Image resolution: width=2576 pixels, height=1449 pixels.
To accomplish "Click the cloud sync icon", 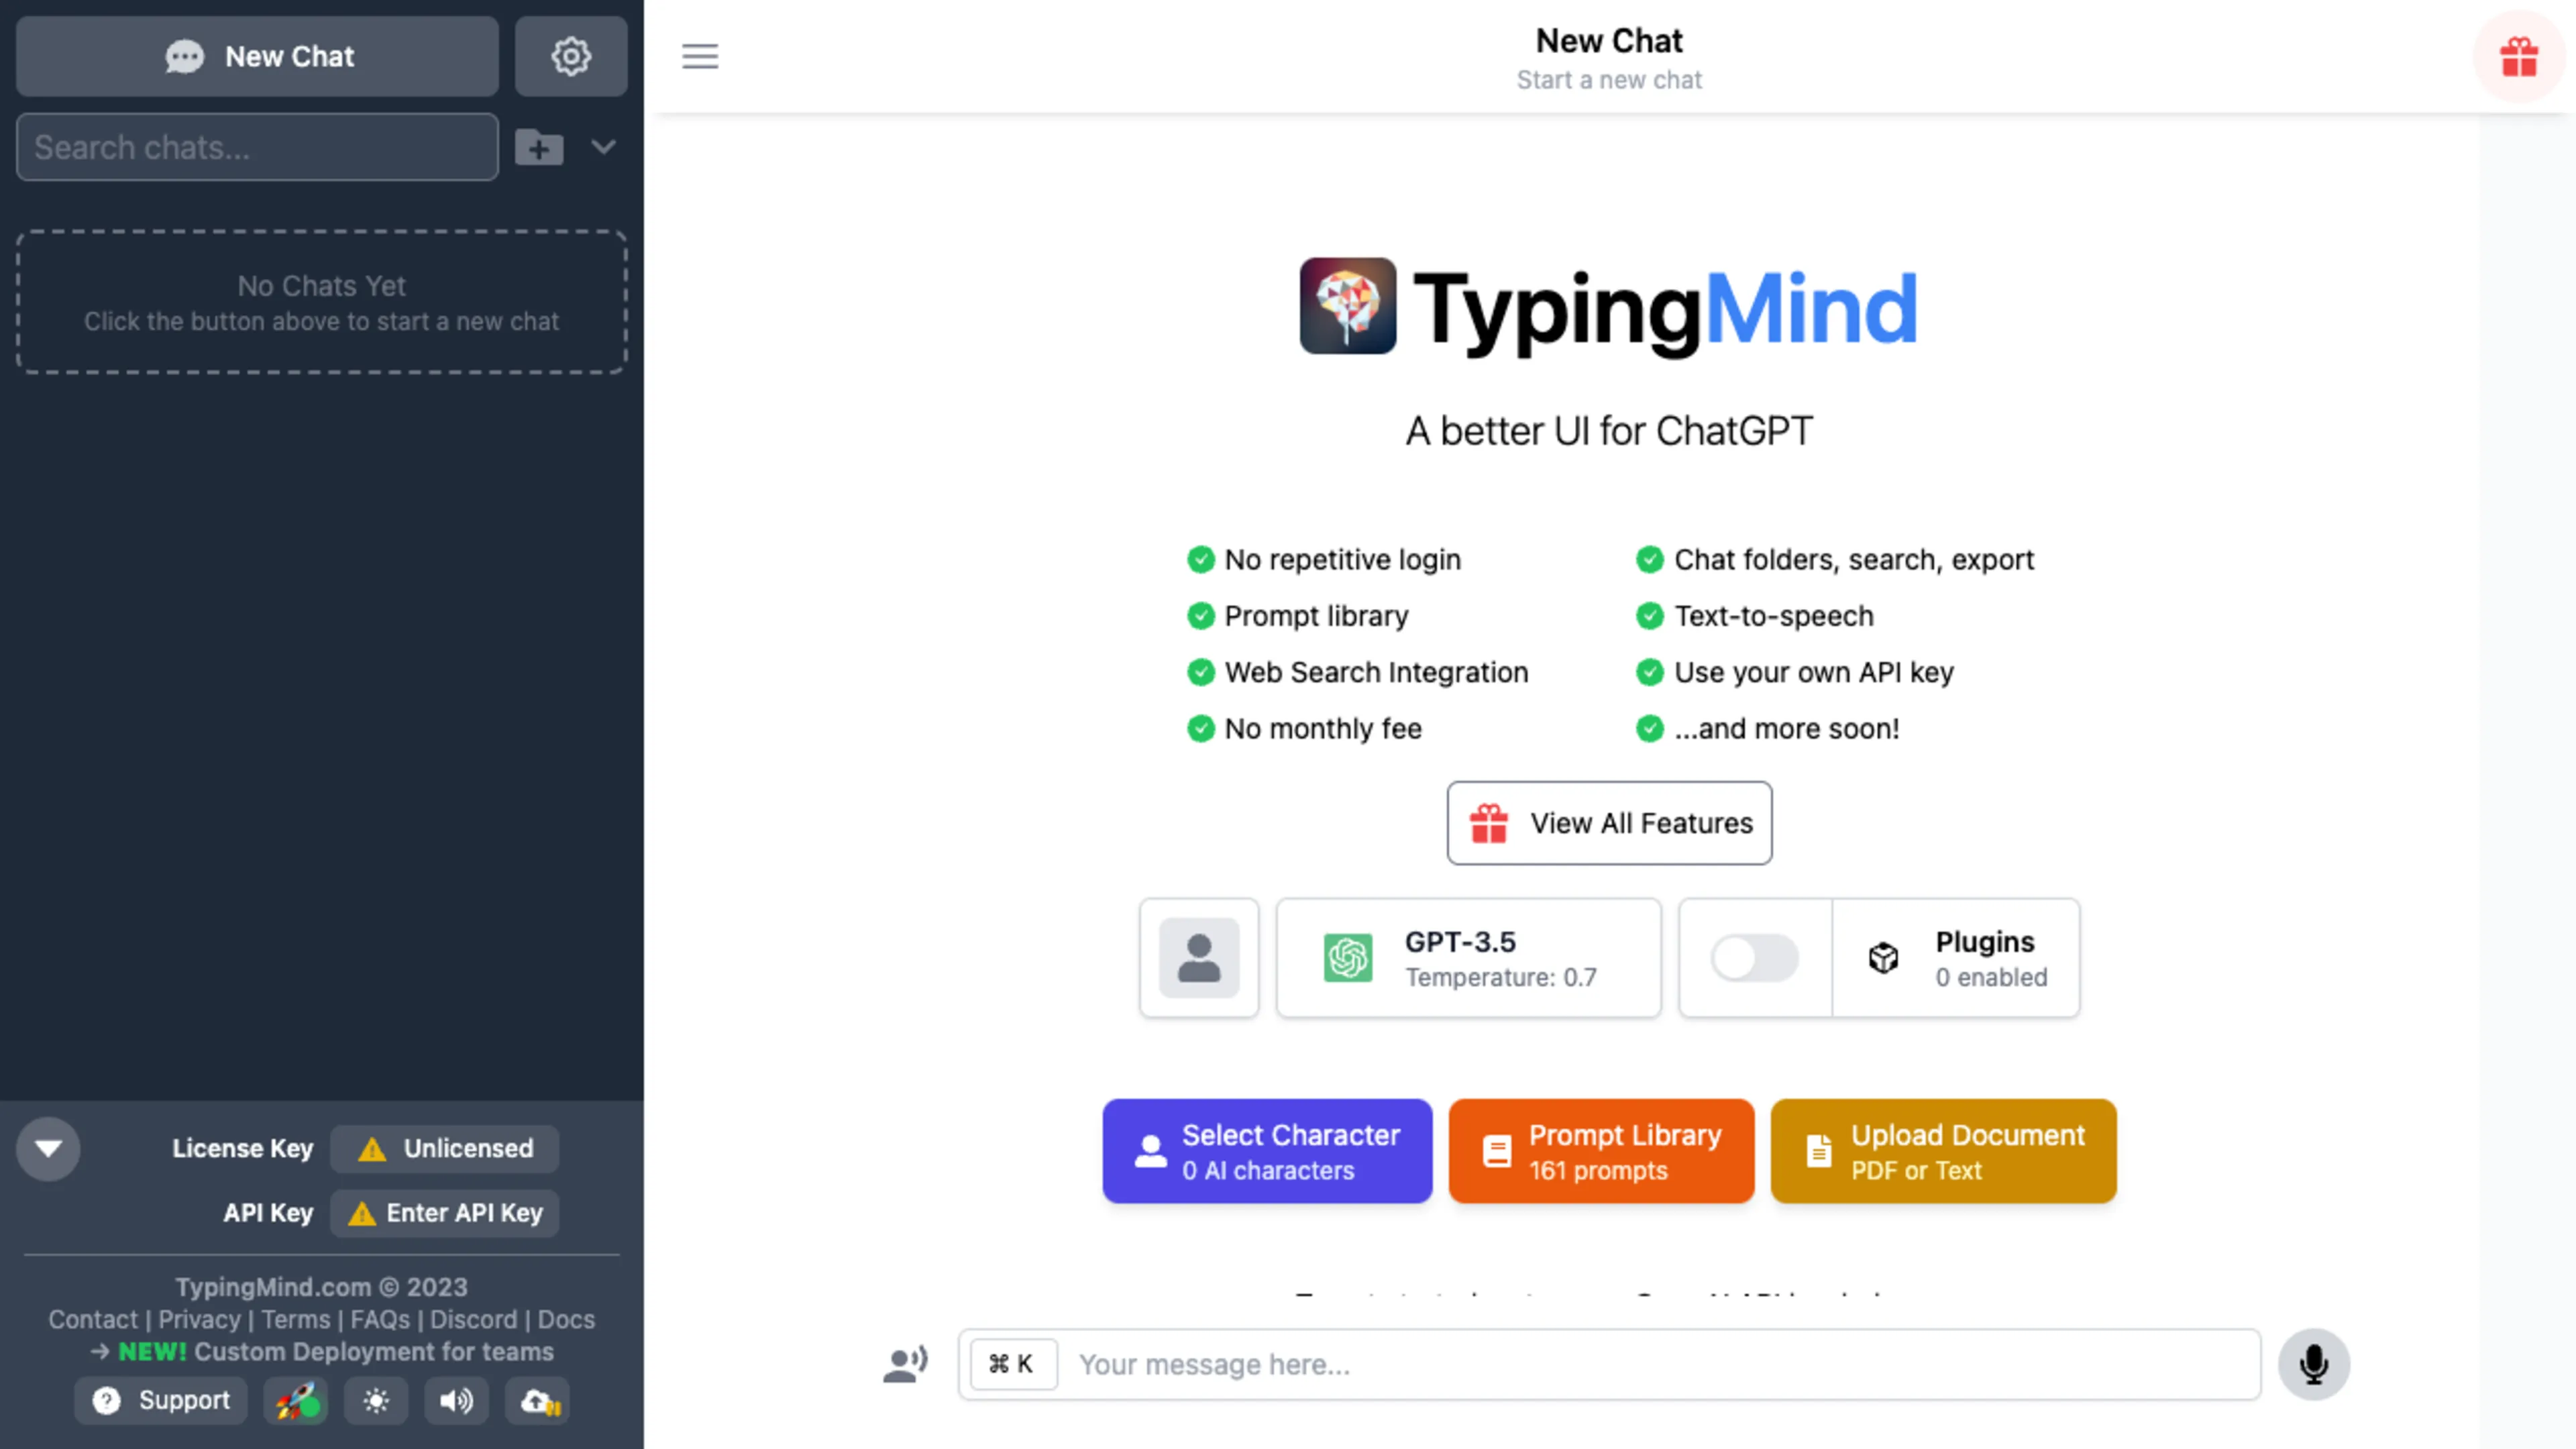I will pyautogui.click(x=538, y=1401).
